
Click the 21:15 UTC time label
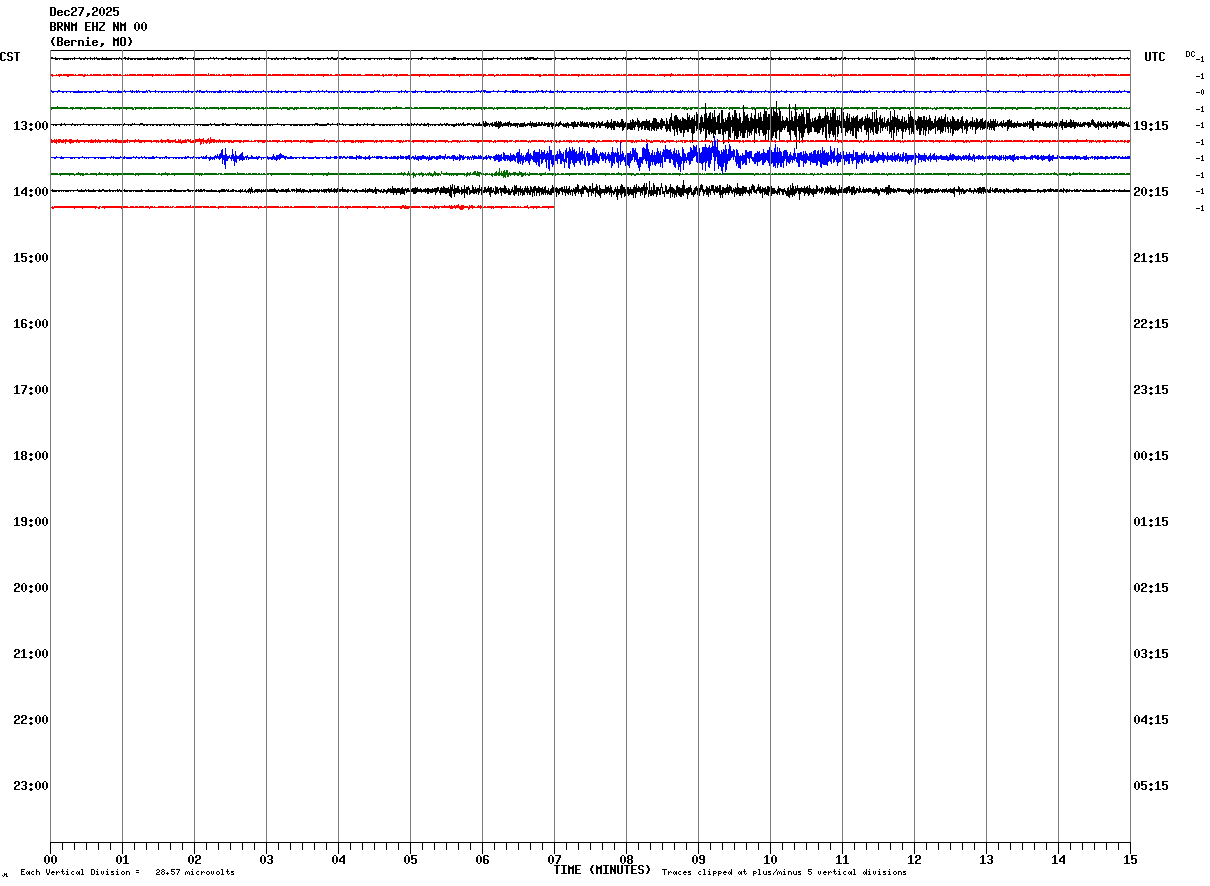[1151, 257]
